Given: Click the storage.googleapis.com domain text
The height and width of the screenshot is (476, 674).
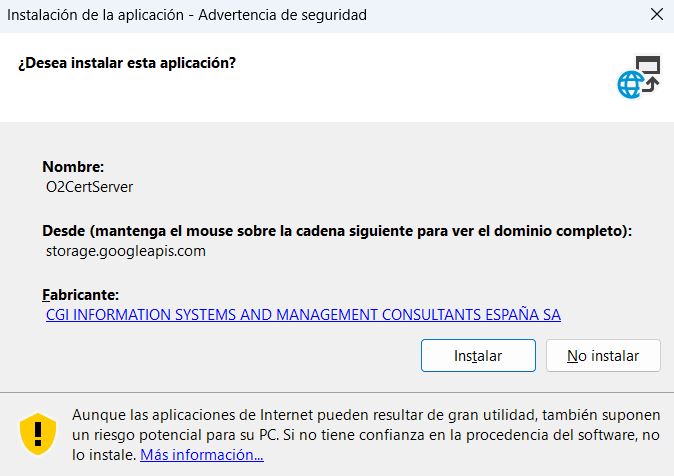Looking at the screenshot, I should click(x=126, y=251).
